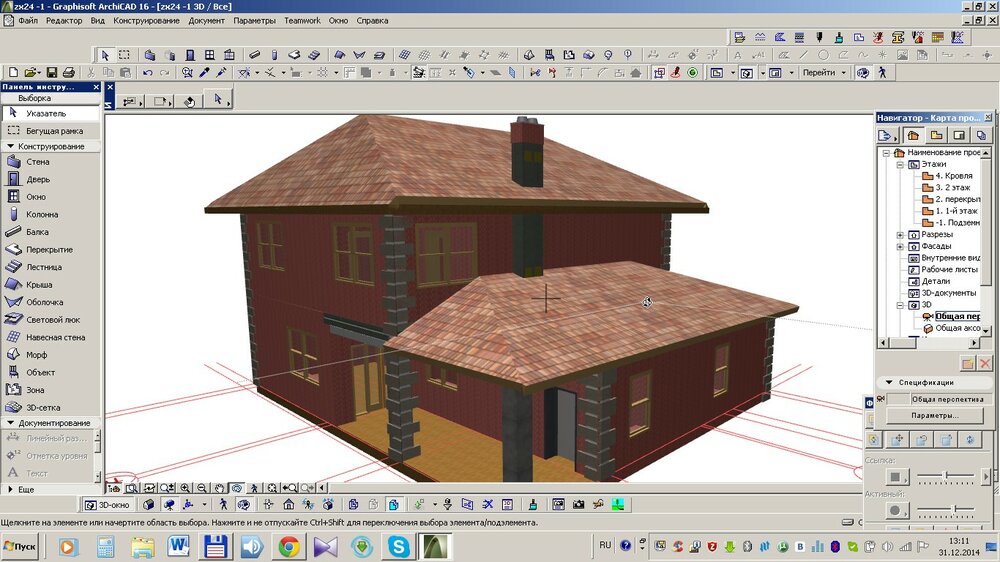Image resolution: width=1000 pixels, height=562 pixels.
Task: Select the Морф (Morph) tool
Action: click(x=36, y=355)
